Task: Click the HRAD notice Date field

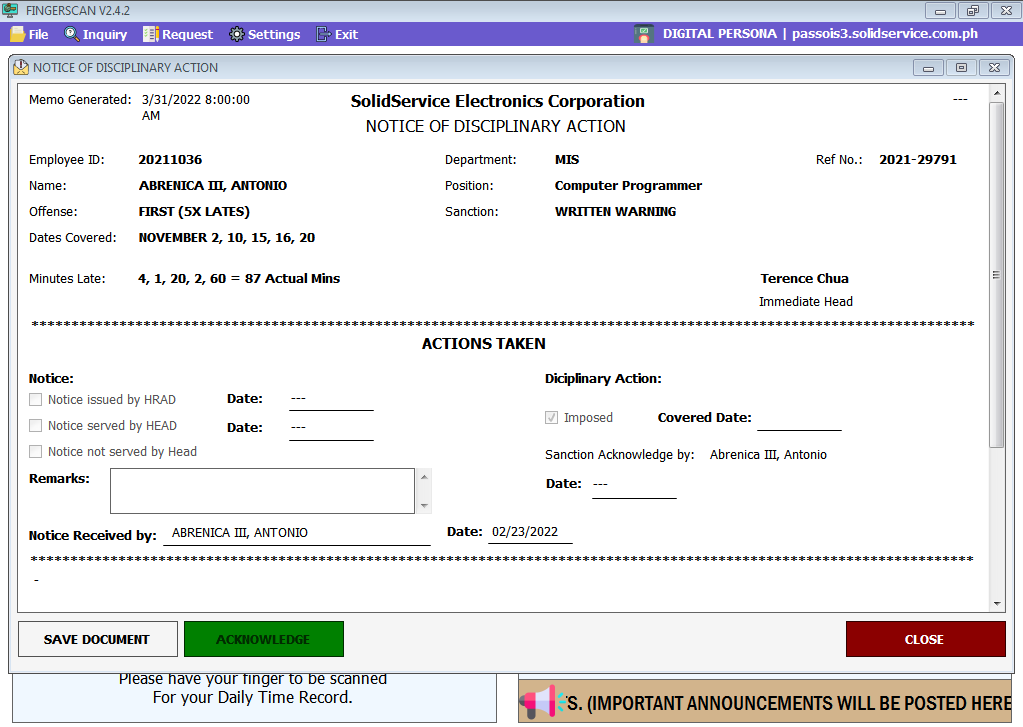Action: coord(331,399)
